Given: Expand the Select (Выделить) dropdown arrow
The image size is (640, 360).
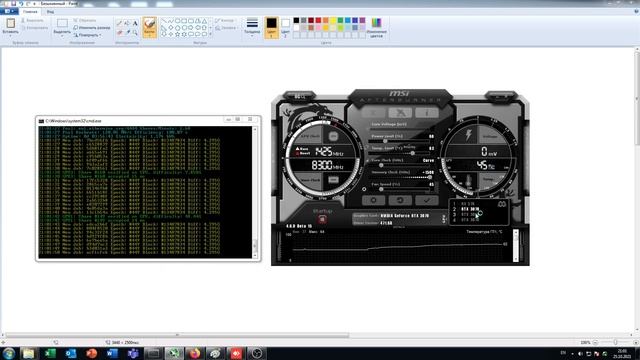Looking at the screenshot, I should (62, 36).
